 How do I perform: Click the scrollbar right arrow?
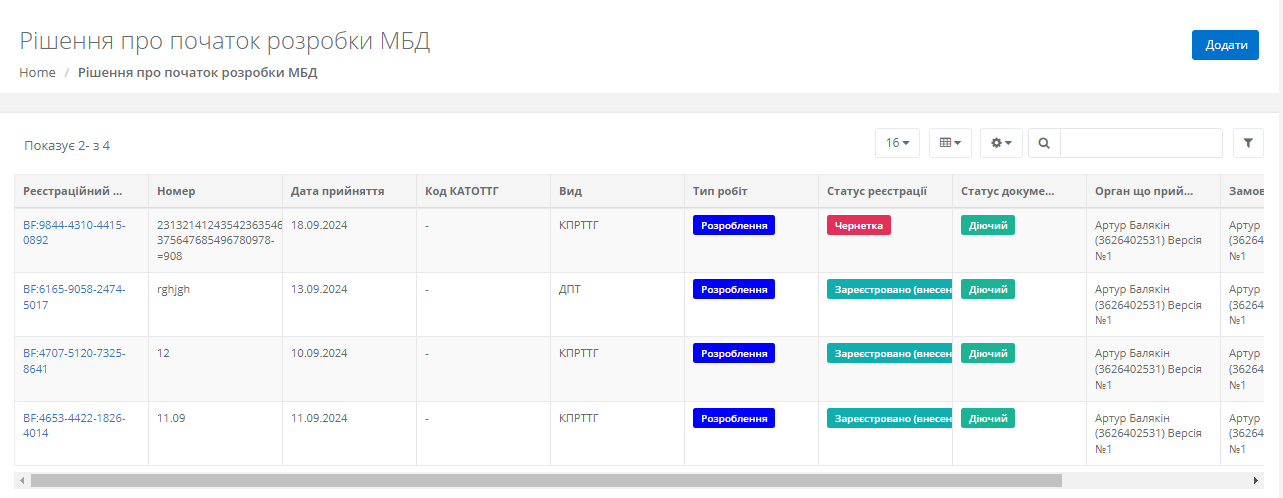(x=1258, y=480)
